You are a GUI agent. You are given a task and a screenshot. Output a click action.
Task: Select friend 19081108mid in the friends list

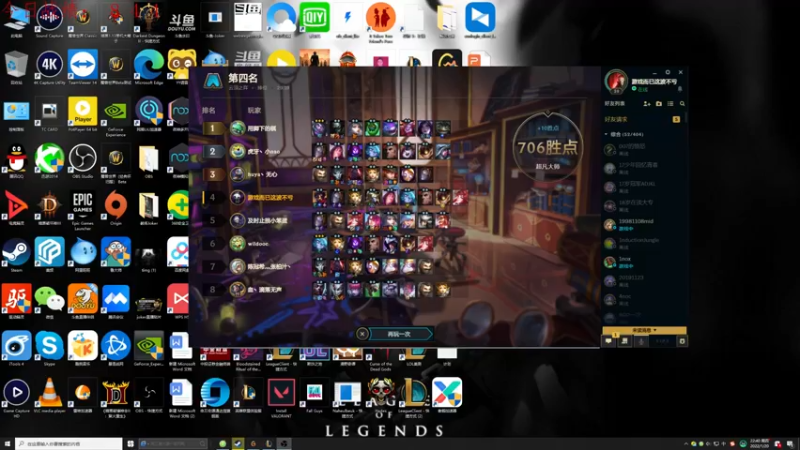tap(643, 224)
